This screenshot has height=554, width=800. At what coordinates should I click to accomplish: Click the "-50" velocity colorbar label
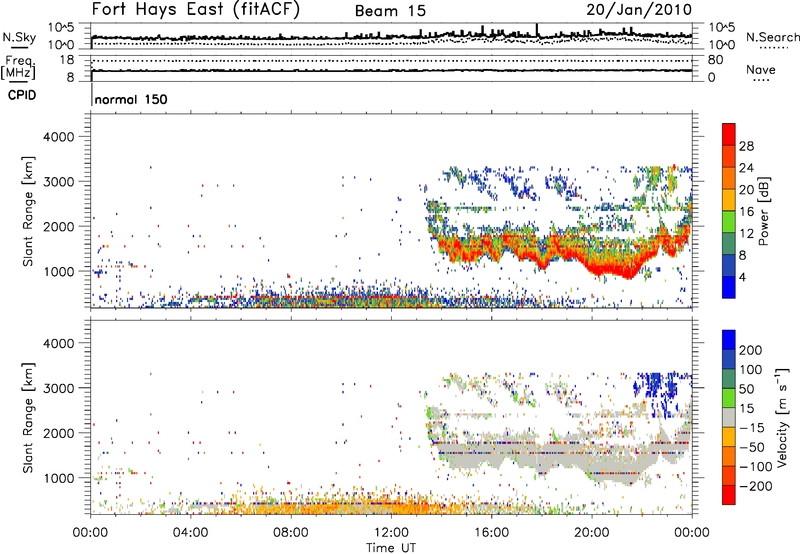[x=753, y=447]
